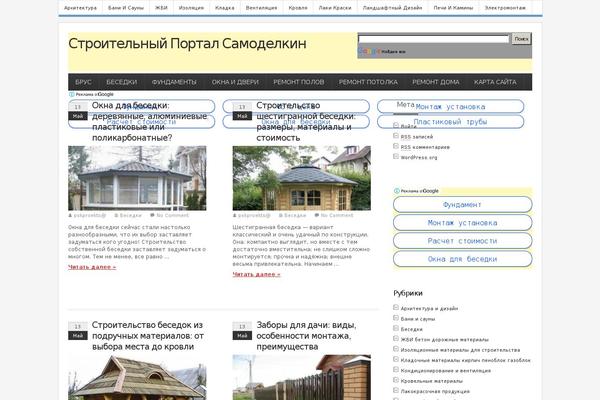
Task: Click the brick fence photo thumbnail
Action: 302,377
